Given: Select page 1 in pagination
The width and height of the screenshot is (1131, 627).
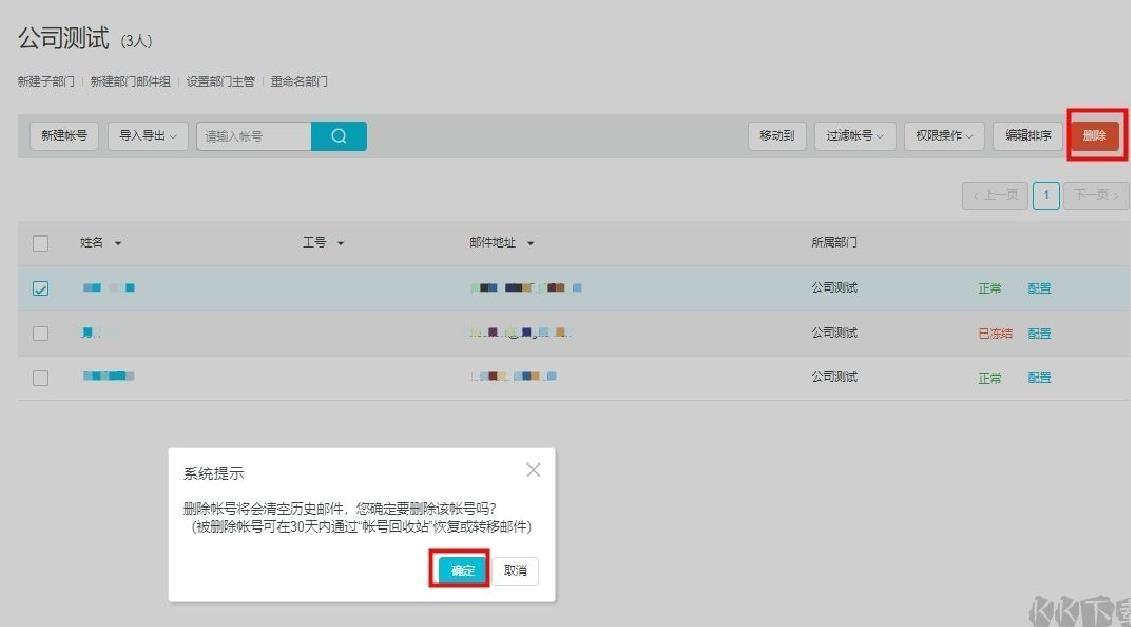Looking at the screenshot, I should pyautogui.click(x=1046, y=196).
